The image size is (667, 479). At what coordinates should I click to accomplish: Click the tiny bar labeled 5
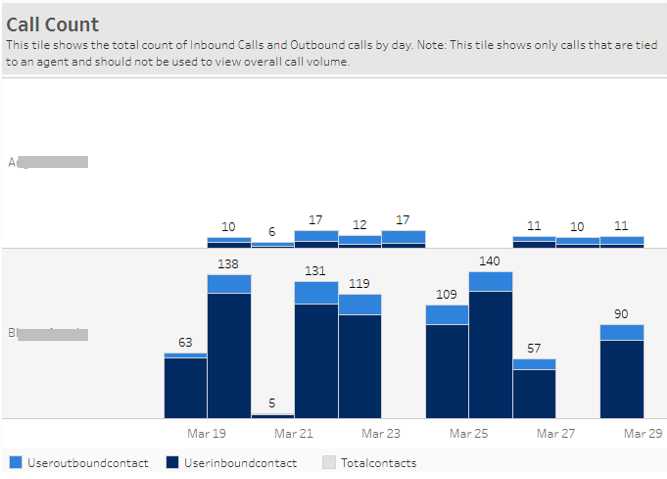click(272, 415)
